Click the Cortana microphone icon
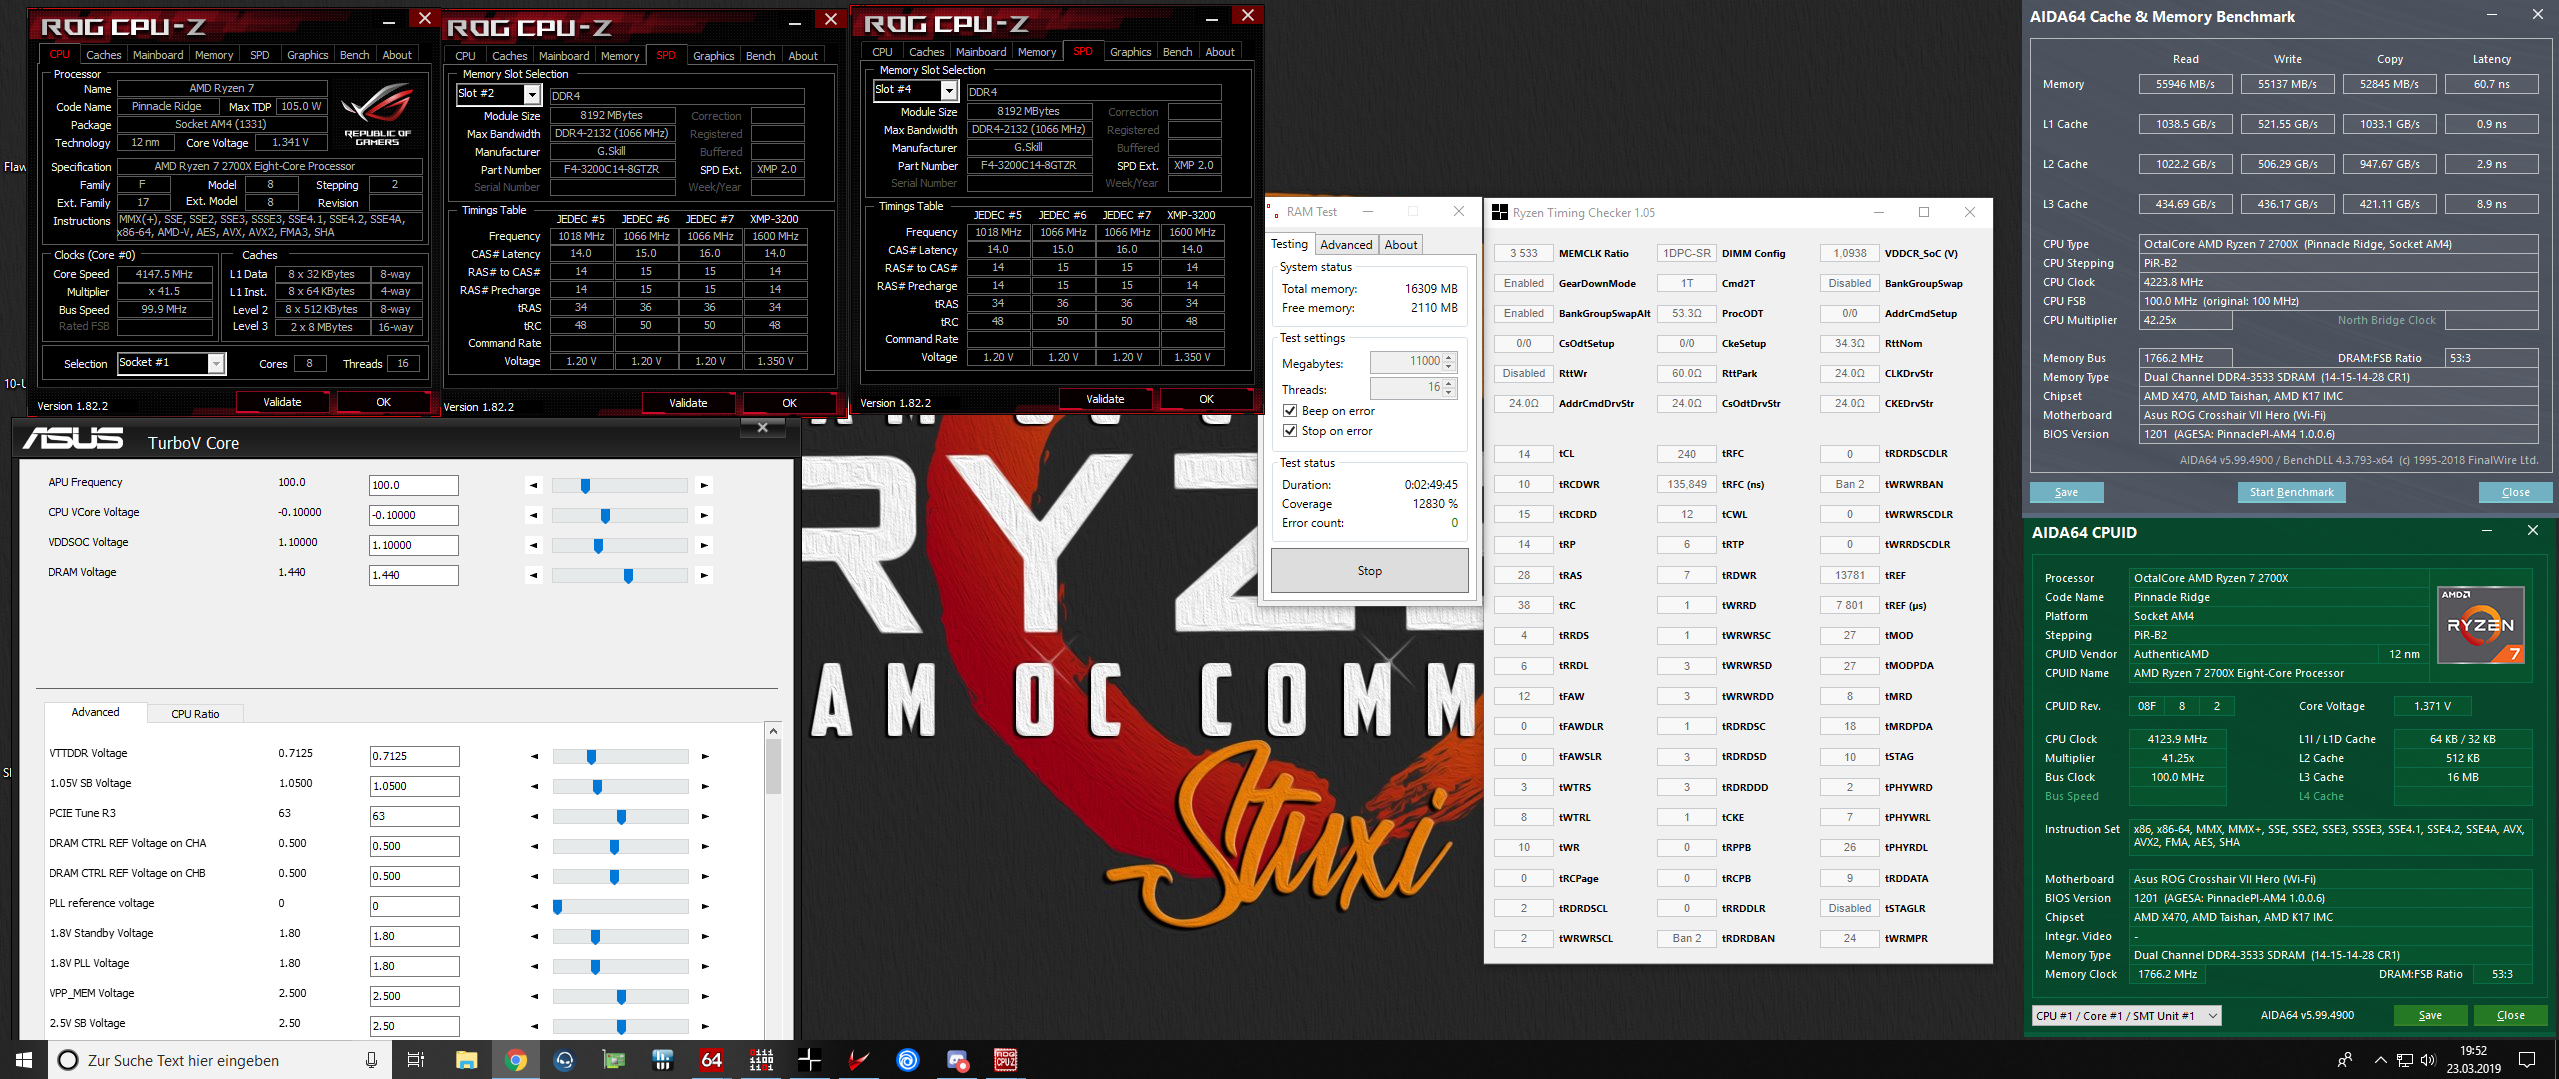The height and width of the screenshot is (1079, 2559). [x=371, y=1060]
